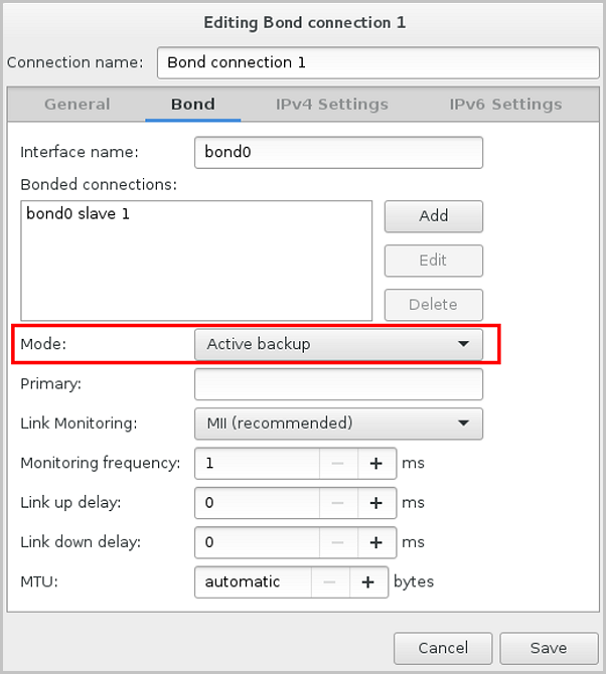
Task: Open the IPv6 Settings tab
Action: coord(505,104)
